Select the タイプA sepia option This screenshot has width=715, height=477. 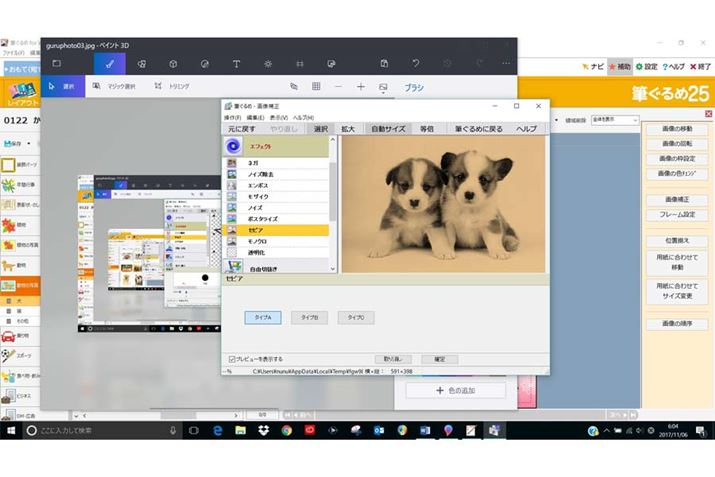coord(263,317)
